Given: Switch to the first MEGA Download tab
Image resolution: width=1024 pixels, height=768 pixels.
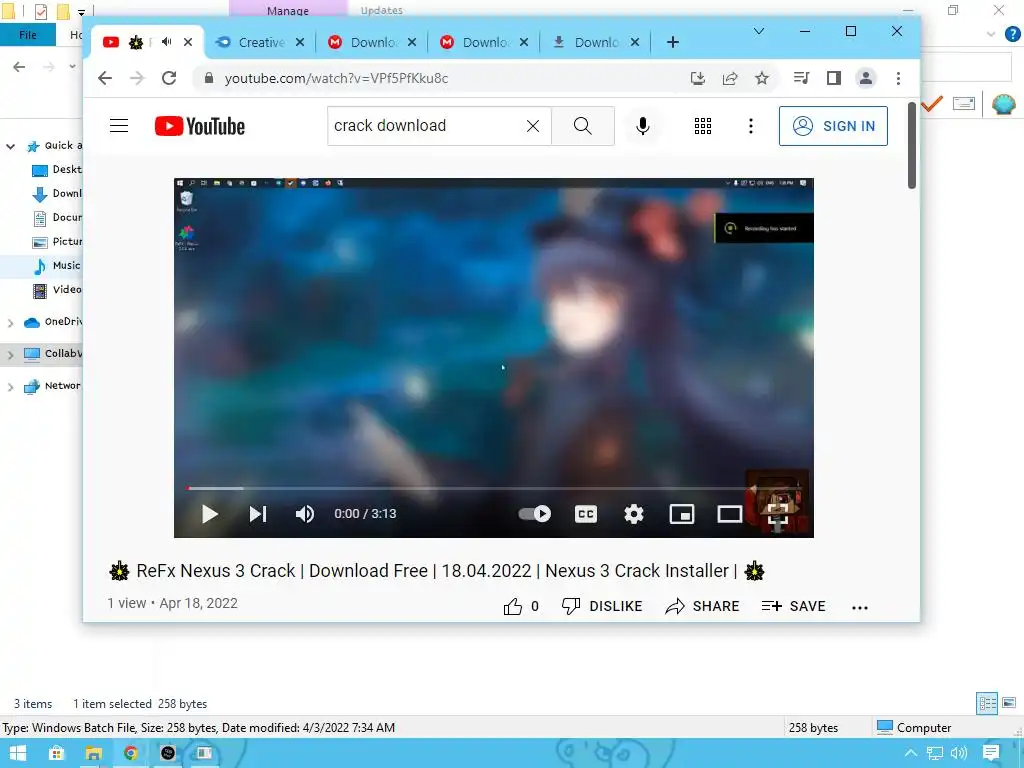Looking at the screenshot, I should pyautogui.click(x=372, y=42).
